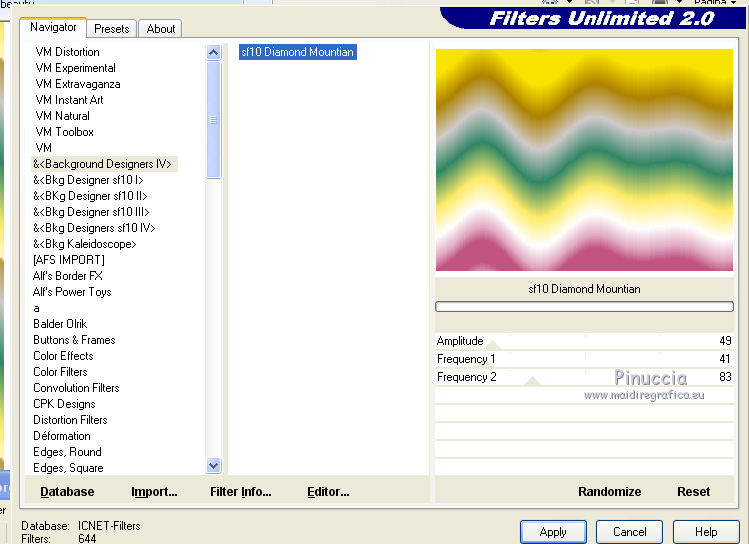Reset filter parameters
The height and width of the screenshot is (544, 749).
pos(693,491)
